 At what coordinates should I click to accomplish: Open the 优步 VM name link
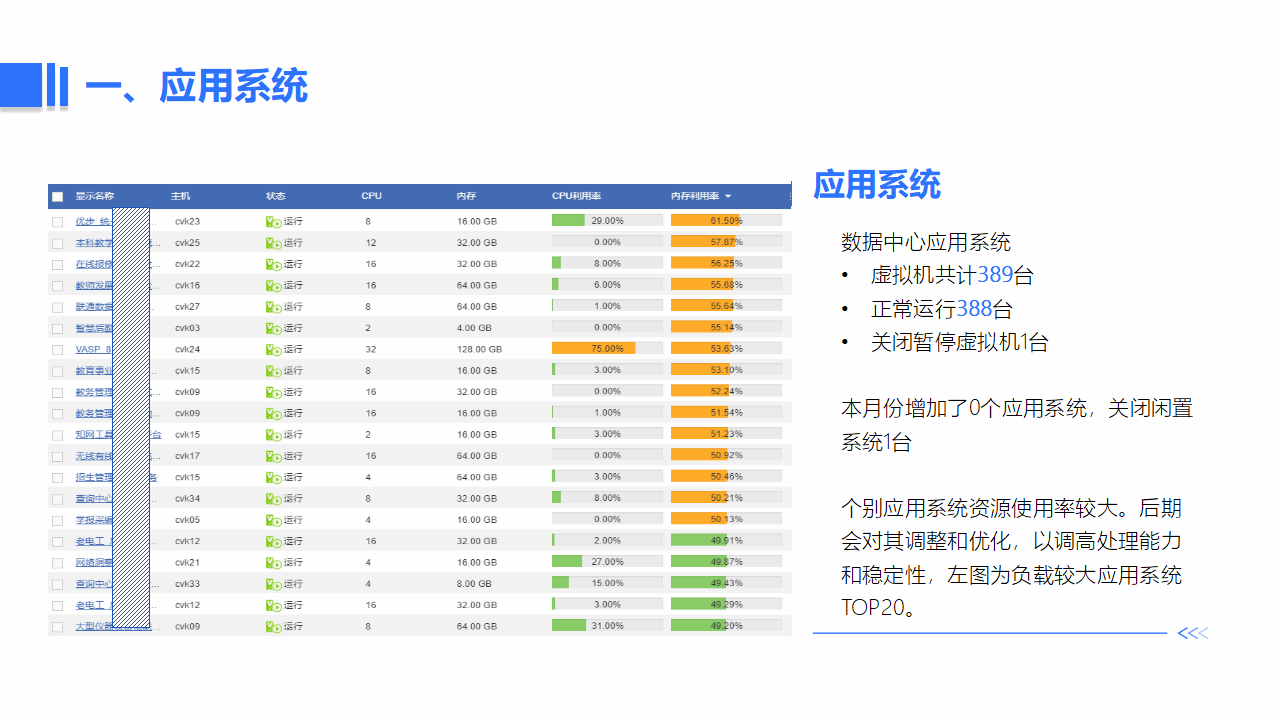[x=94, y=221]
